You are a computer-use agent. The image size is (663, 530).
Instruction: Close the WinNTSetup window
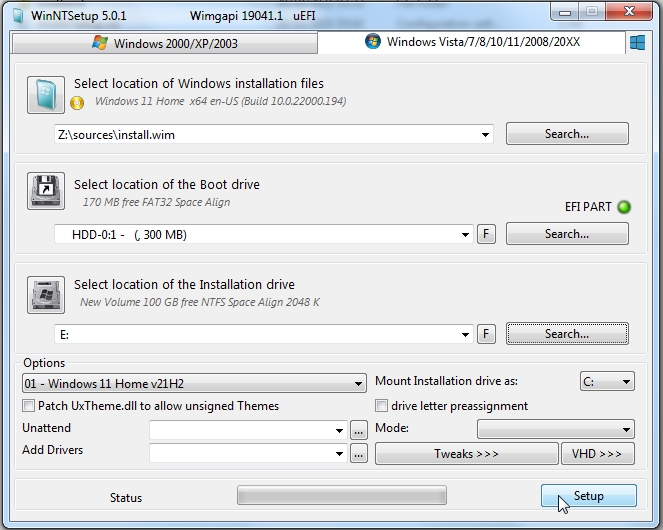coord(629,11)
